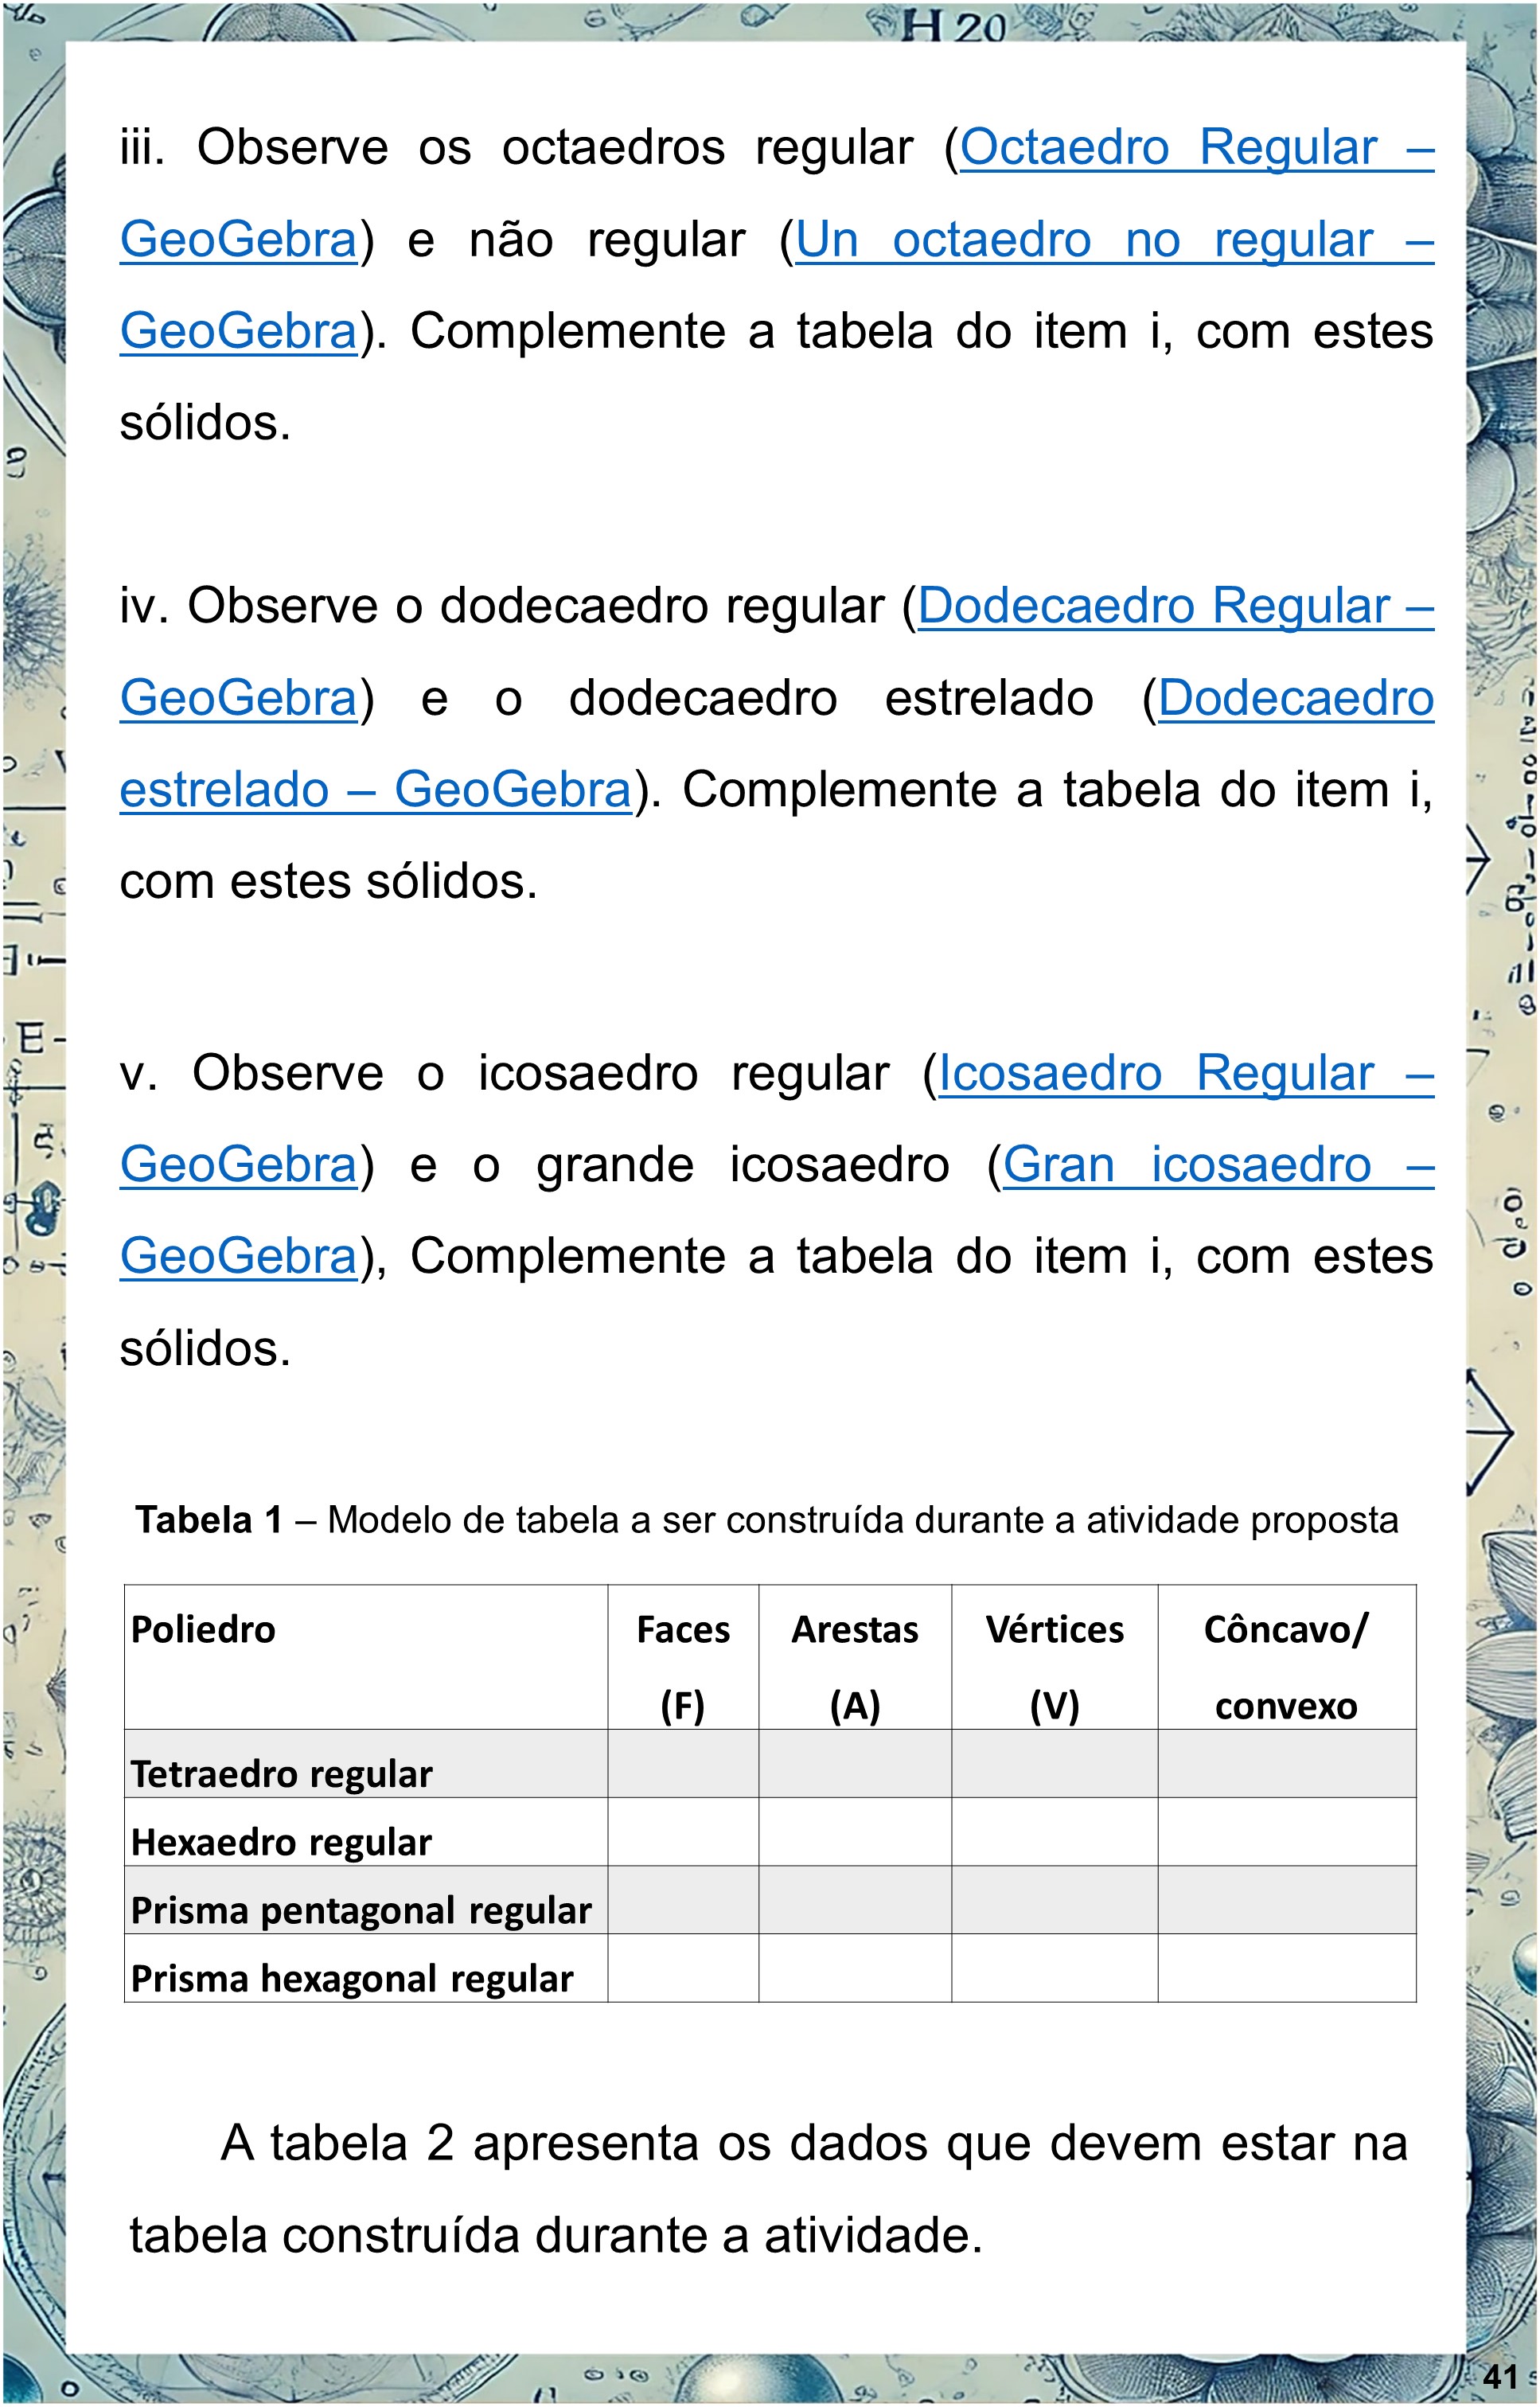Image resolution: width=1540 pixels, height=2407 pixels.
Task: Click the Côncavo/convexo column header
Action: coord(1286,1656)
